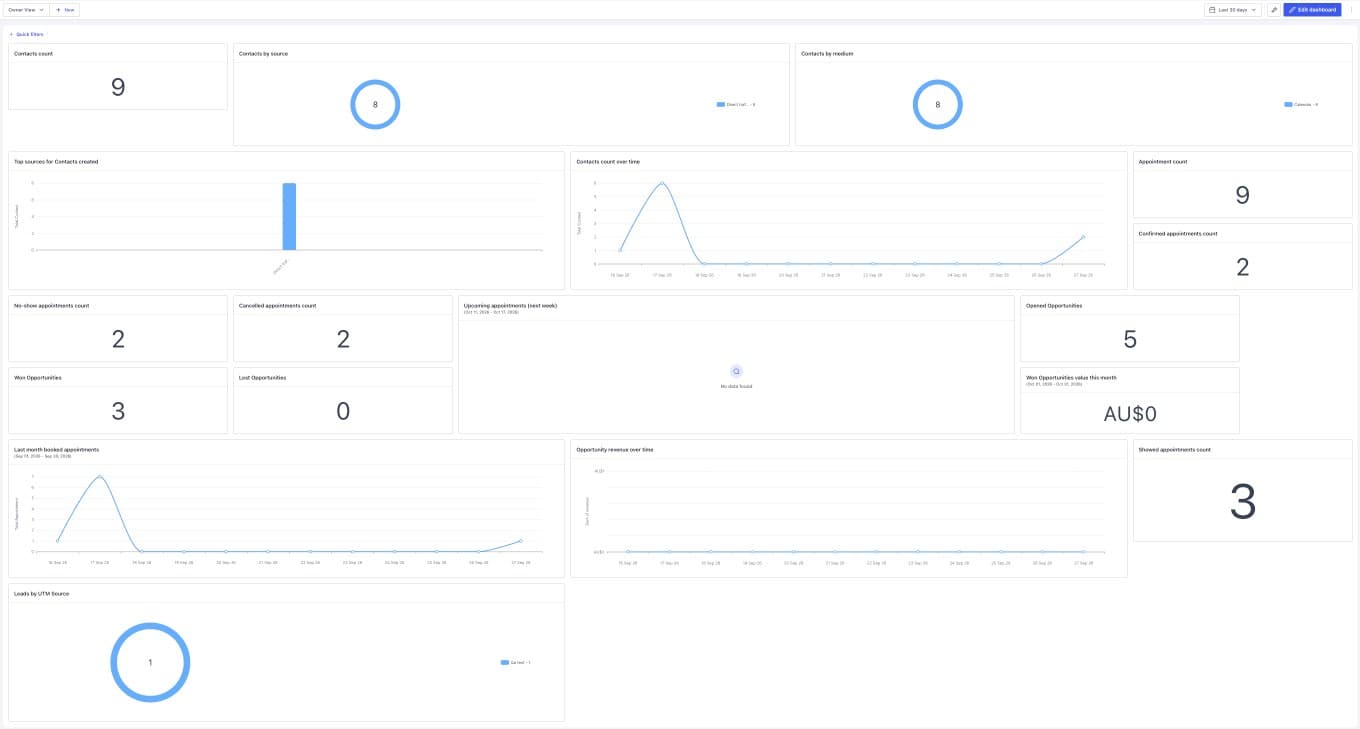Click the Opportunity revenue over time title

(615, 449)
